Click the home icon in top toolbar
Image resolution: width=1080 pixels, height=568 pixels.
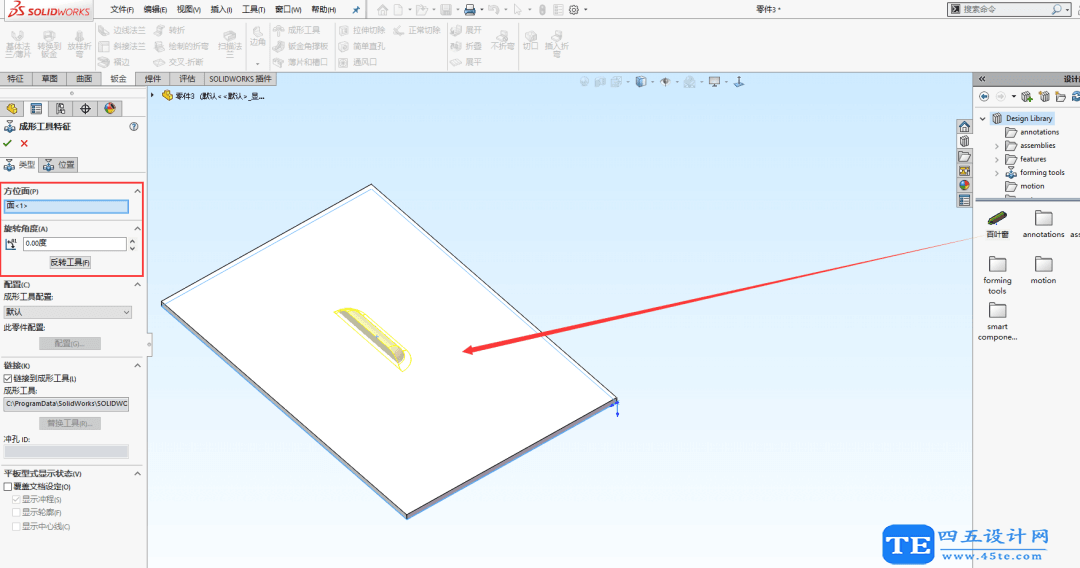tap(382, 10)
